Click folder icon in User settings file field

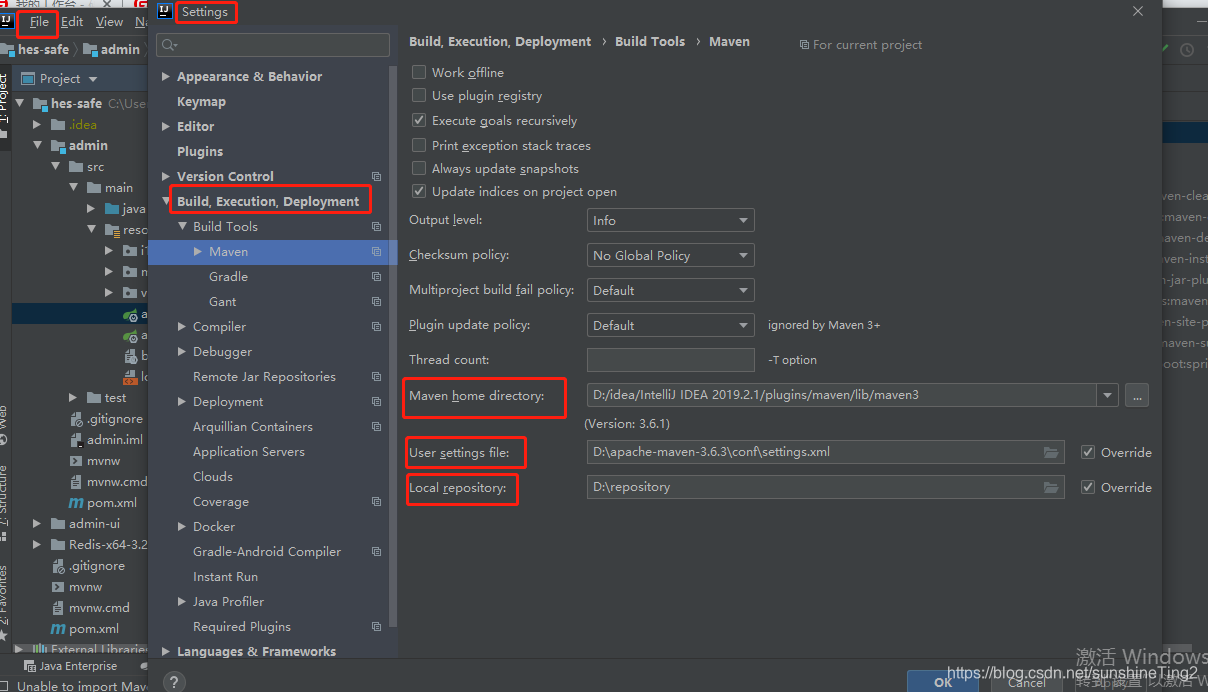click(x=1050, y=452)
